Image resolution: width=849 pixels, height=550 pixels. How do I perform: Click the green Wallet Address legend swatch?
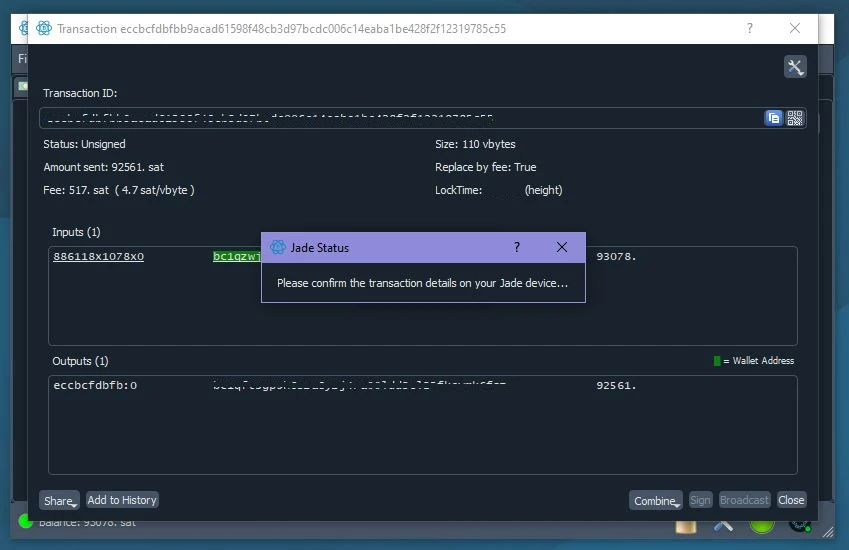point(717,361)
